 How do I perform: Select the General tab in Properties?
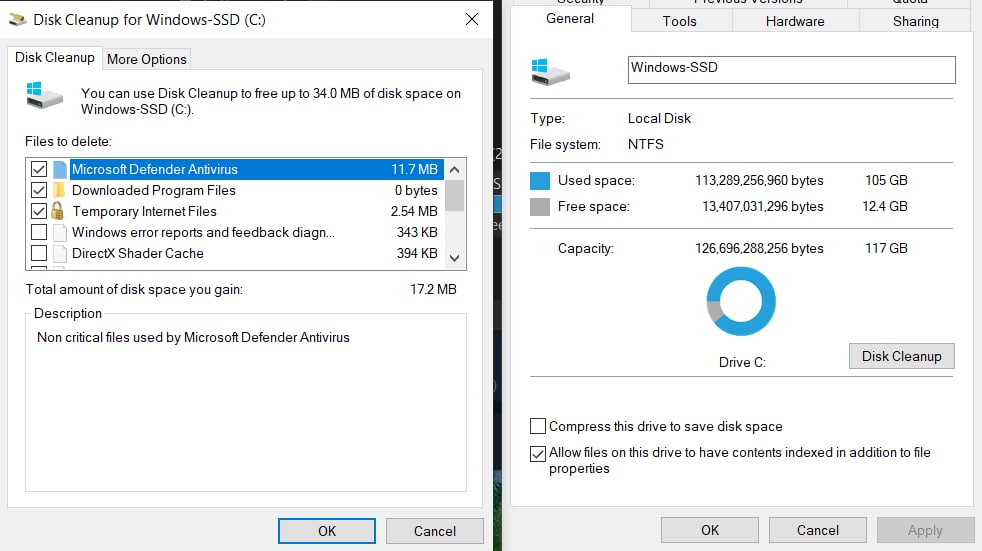[570, 19]
